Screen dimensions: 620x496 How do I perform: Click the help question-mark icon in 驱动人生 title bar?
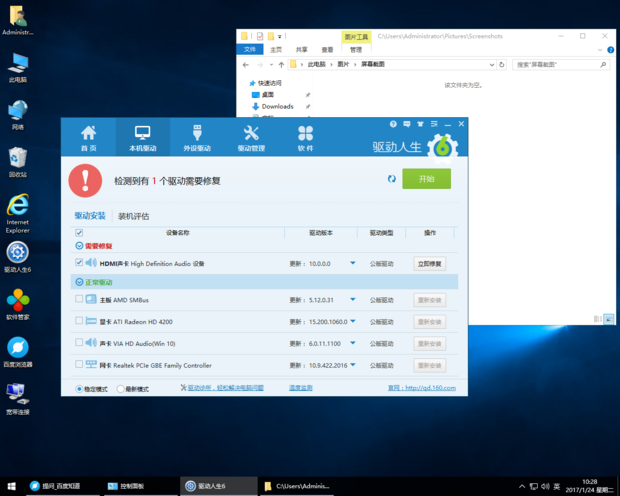pyautogui.click(x=393, y=124)
